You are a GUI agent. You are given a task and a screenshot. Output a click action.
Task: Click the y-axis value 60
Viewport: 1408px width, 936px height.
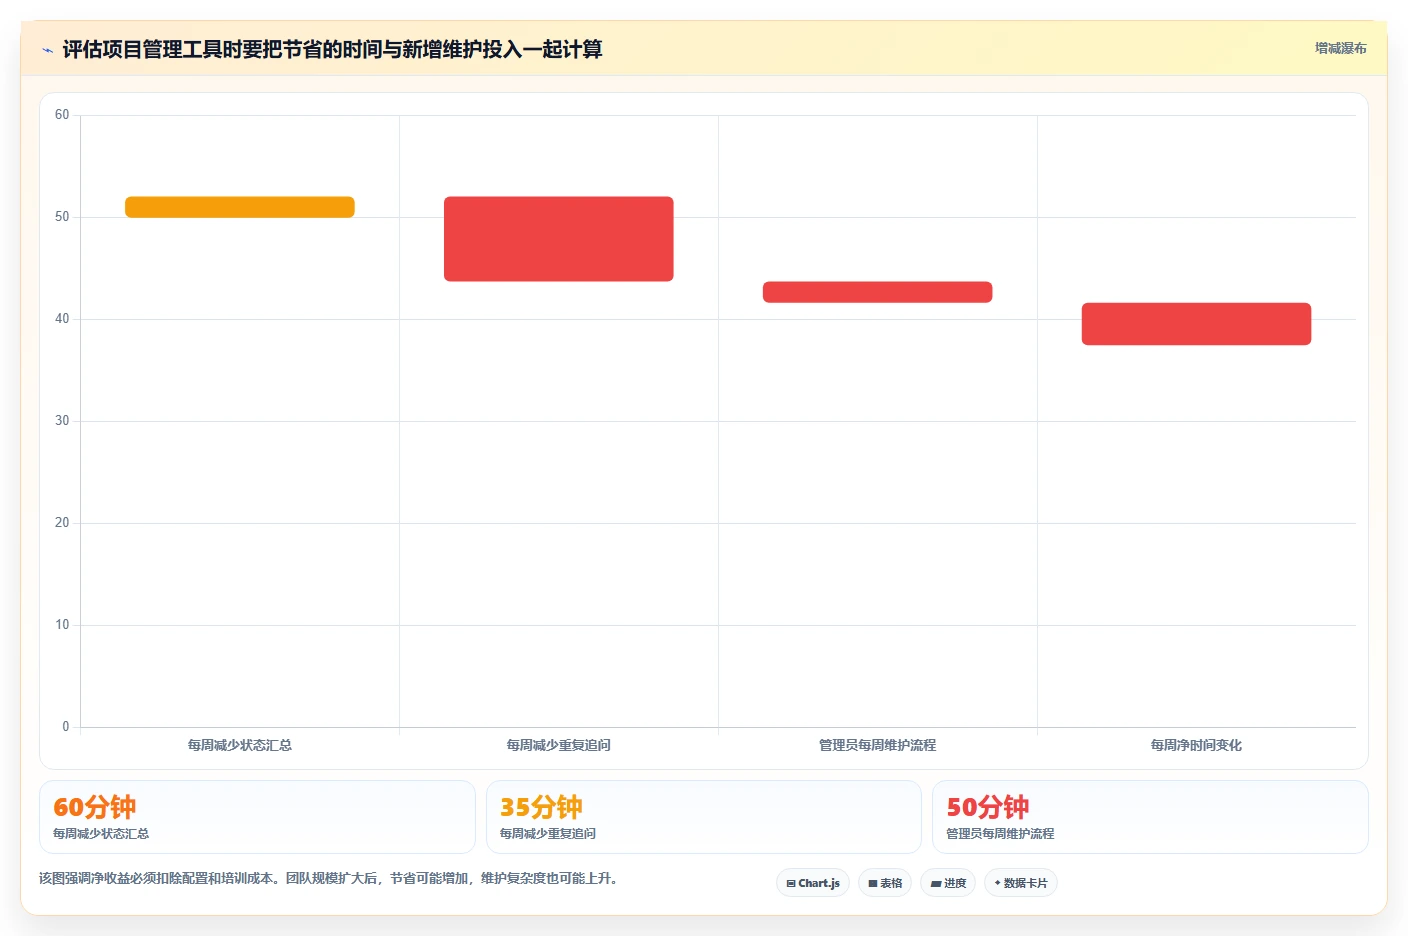(x=62, y=115)
